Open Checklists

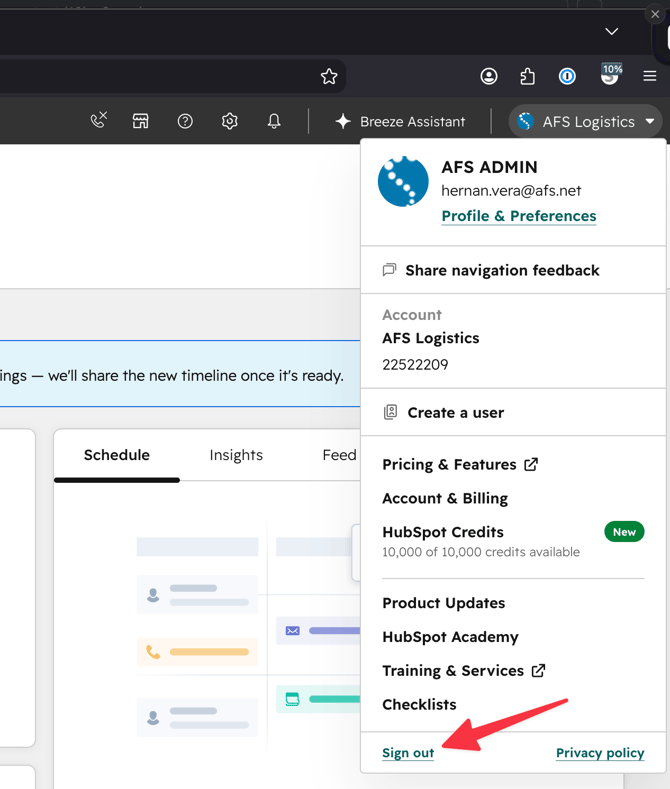tap(419, 704)
